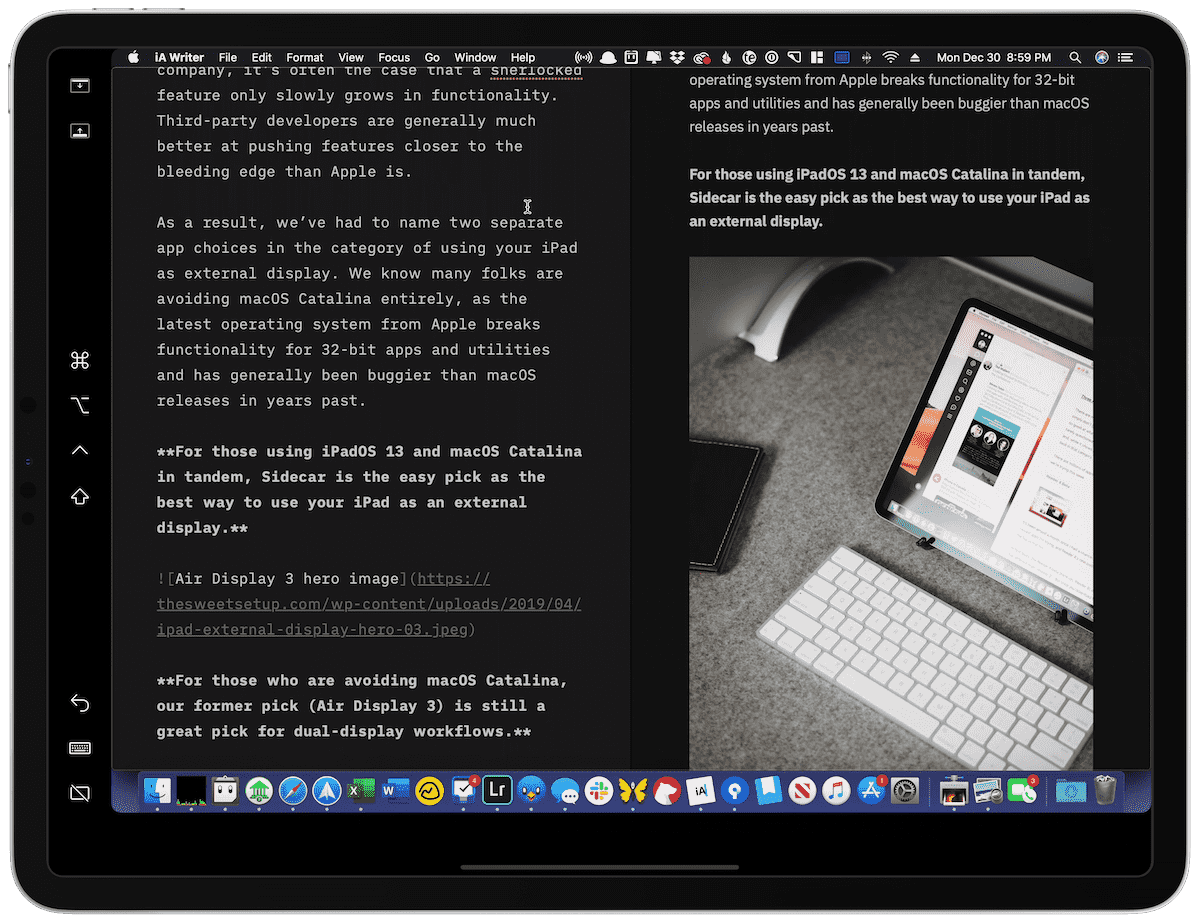Open Notification Center list icon

1128,58
